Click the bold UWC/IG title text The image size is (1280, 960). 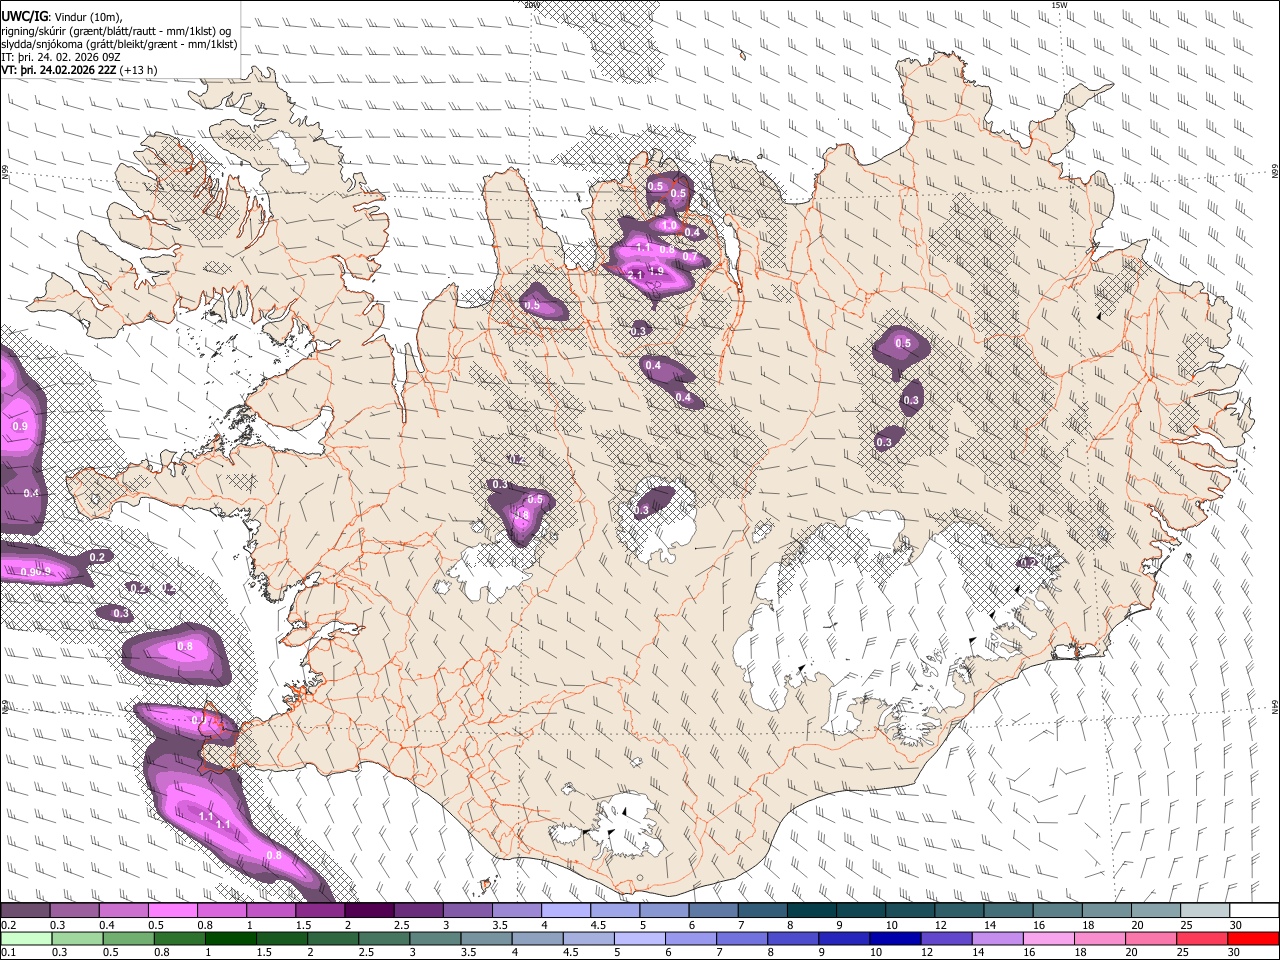click(x=24, y=17)
